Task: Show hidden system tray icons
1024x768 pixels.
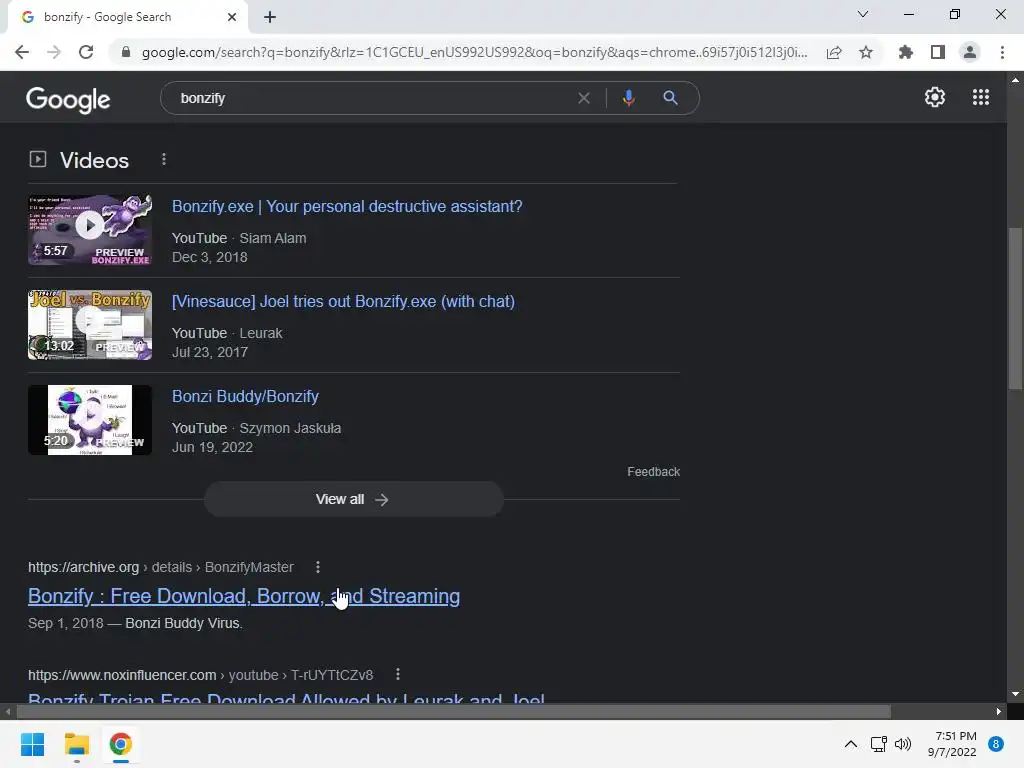Action: [x=850, y=744]
